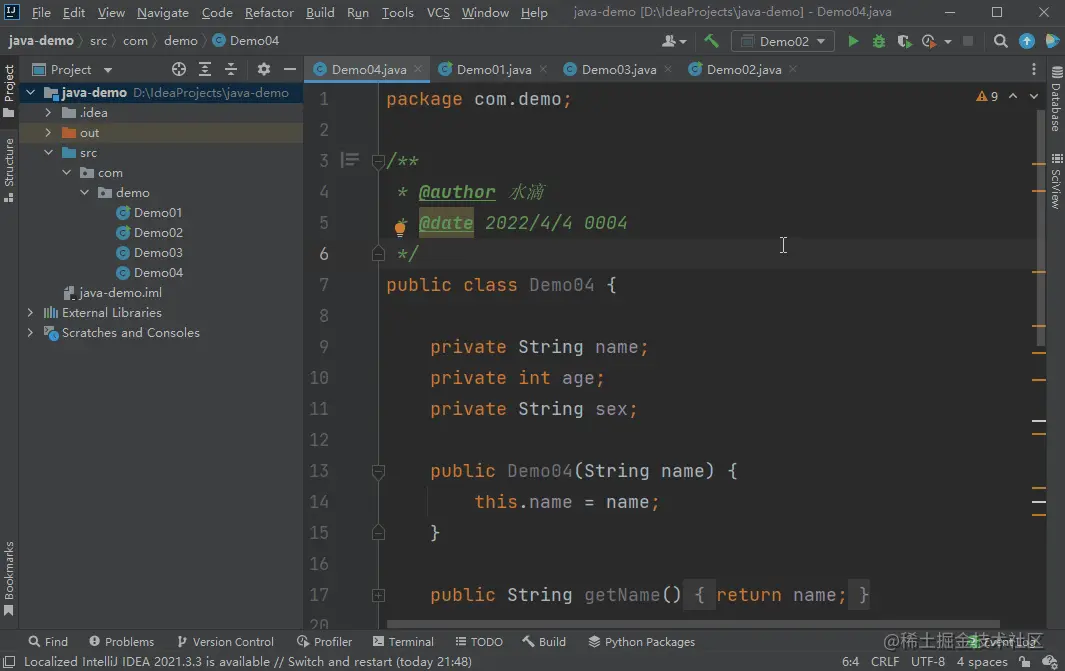The image size is (1065, 671).
Task: Toggle read-only lock icon in status bar
Action: point(1024,661)
